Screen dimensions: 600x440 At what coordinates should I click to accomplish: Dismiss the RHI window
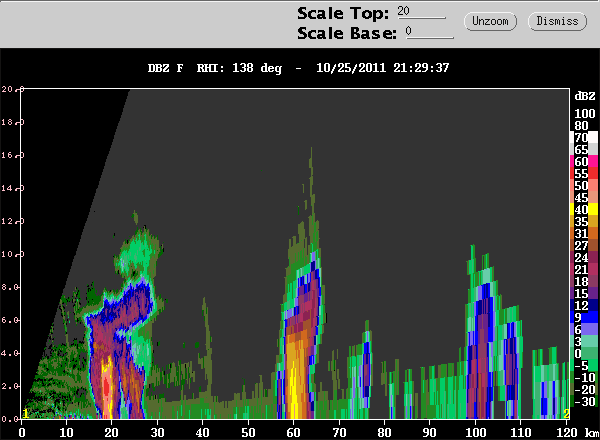click(557, 21)
